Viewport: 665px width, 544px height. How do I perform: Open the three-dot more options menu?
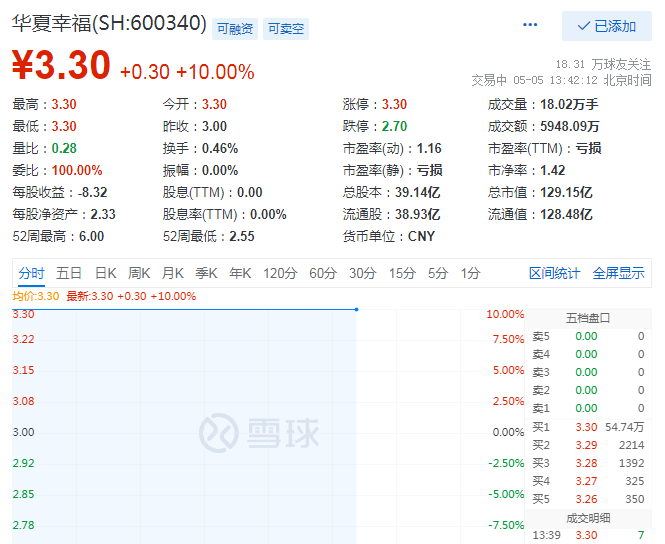pyautogui.click(x=530, y=25)
